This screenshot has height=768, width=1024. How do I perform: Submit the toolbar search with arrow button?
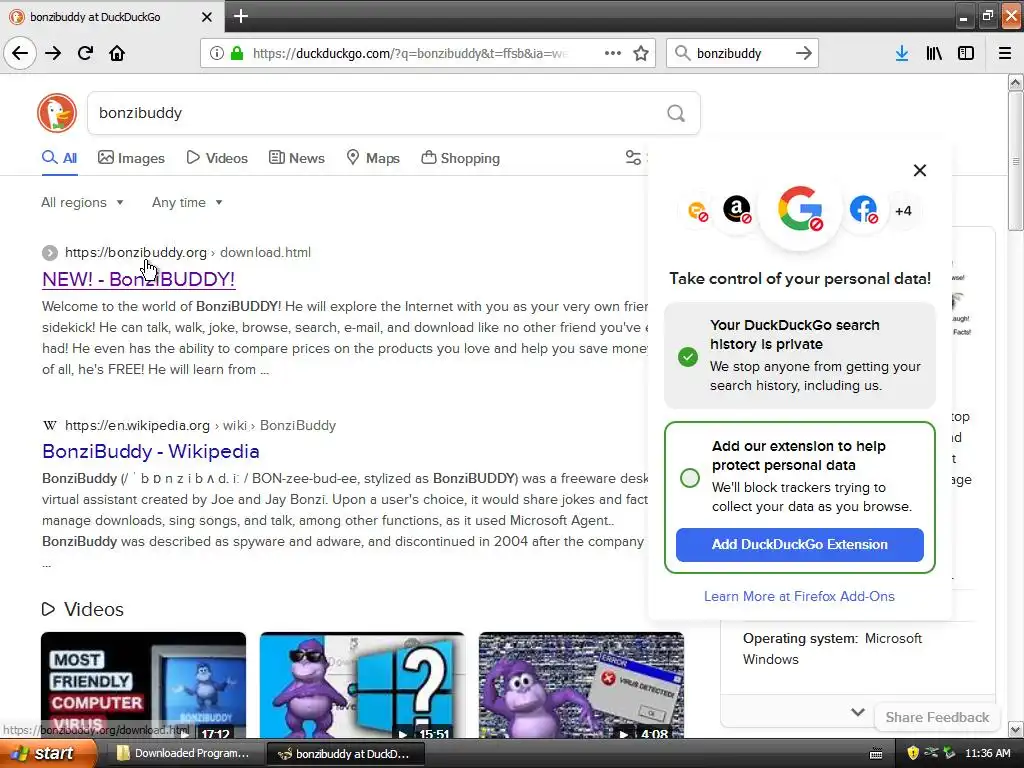tap(804, 53)
